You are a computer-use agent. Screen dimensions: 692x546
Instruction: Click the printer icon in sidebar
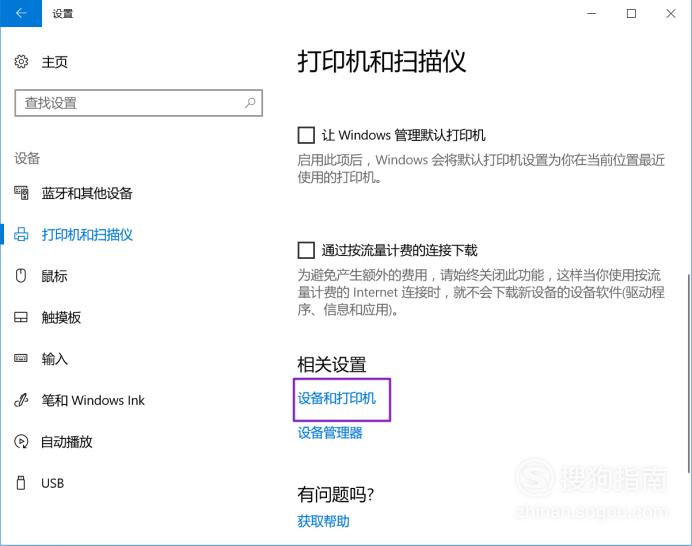[x=21, y=234]
